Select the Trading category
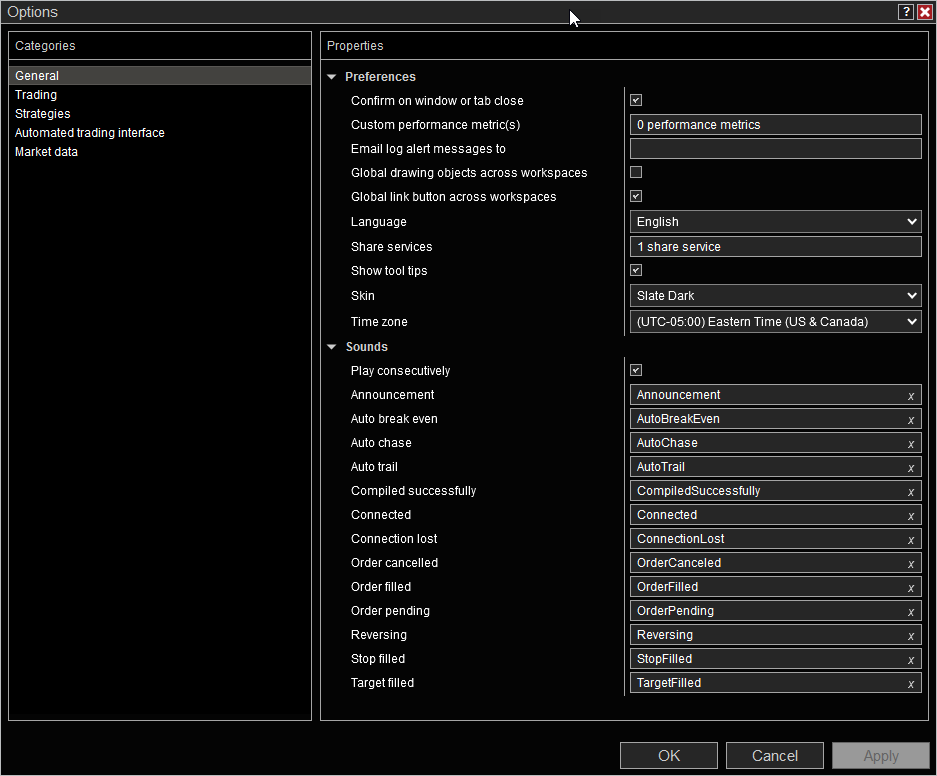The width and height of the screenshot is (937, 776). (x=36, y=95)
